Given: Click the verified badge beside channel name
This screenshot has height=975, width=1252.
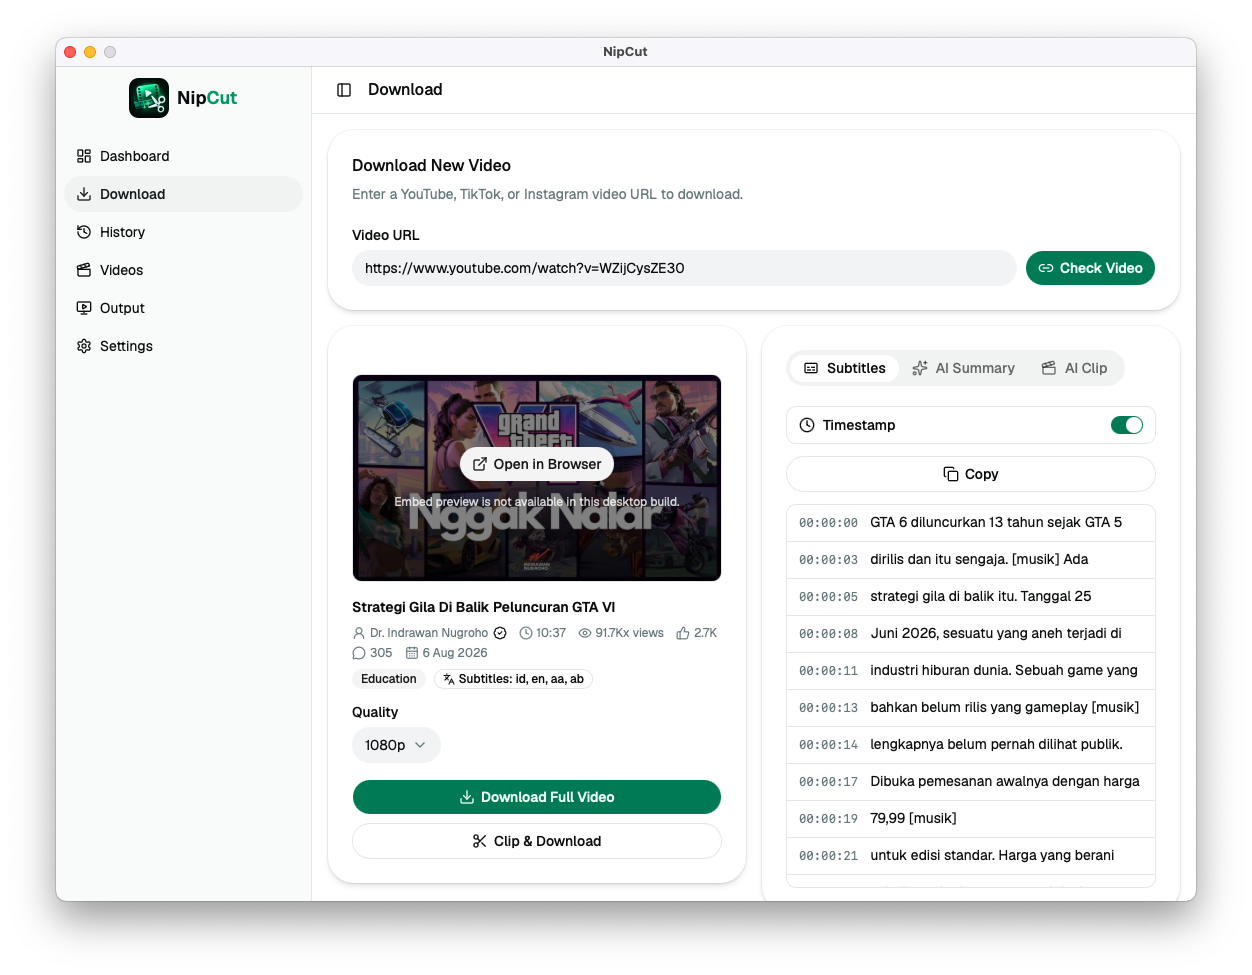Looking at the screenshot, I should tap(500, 633).
